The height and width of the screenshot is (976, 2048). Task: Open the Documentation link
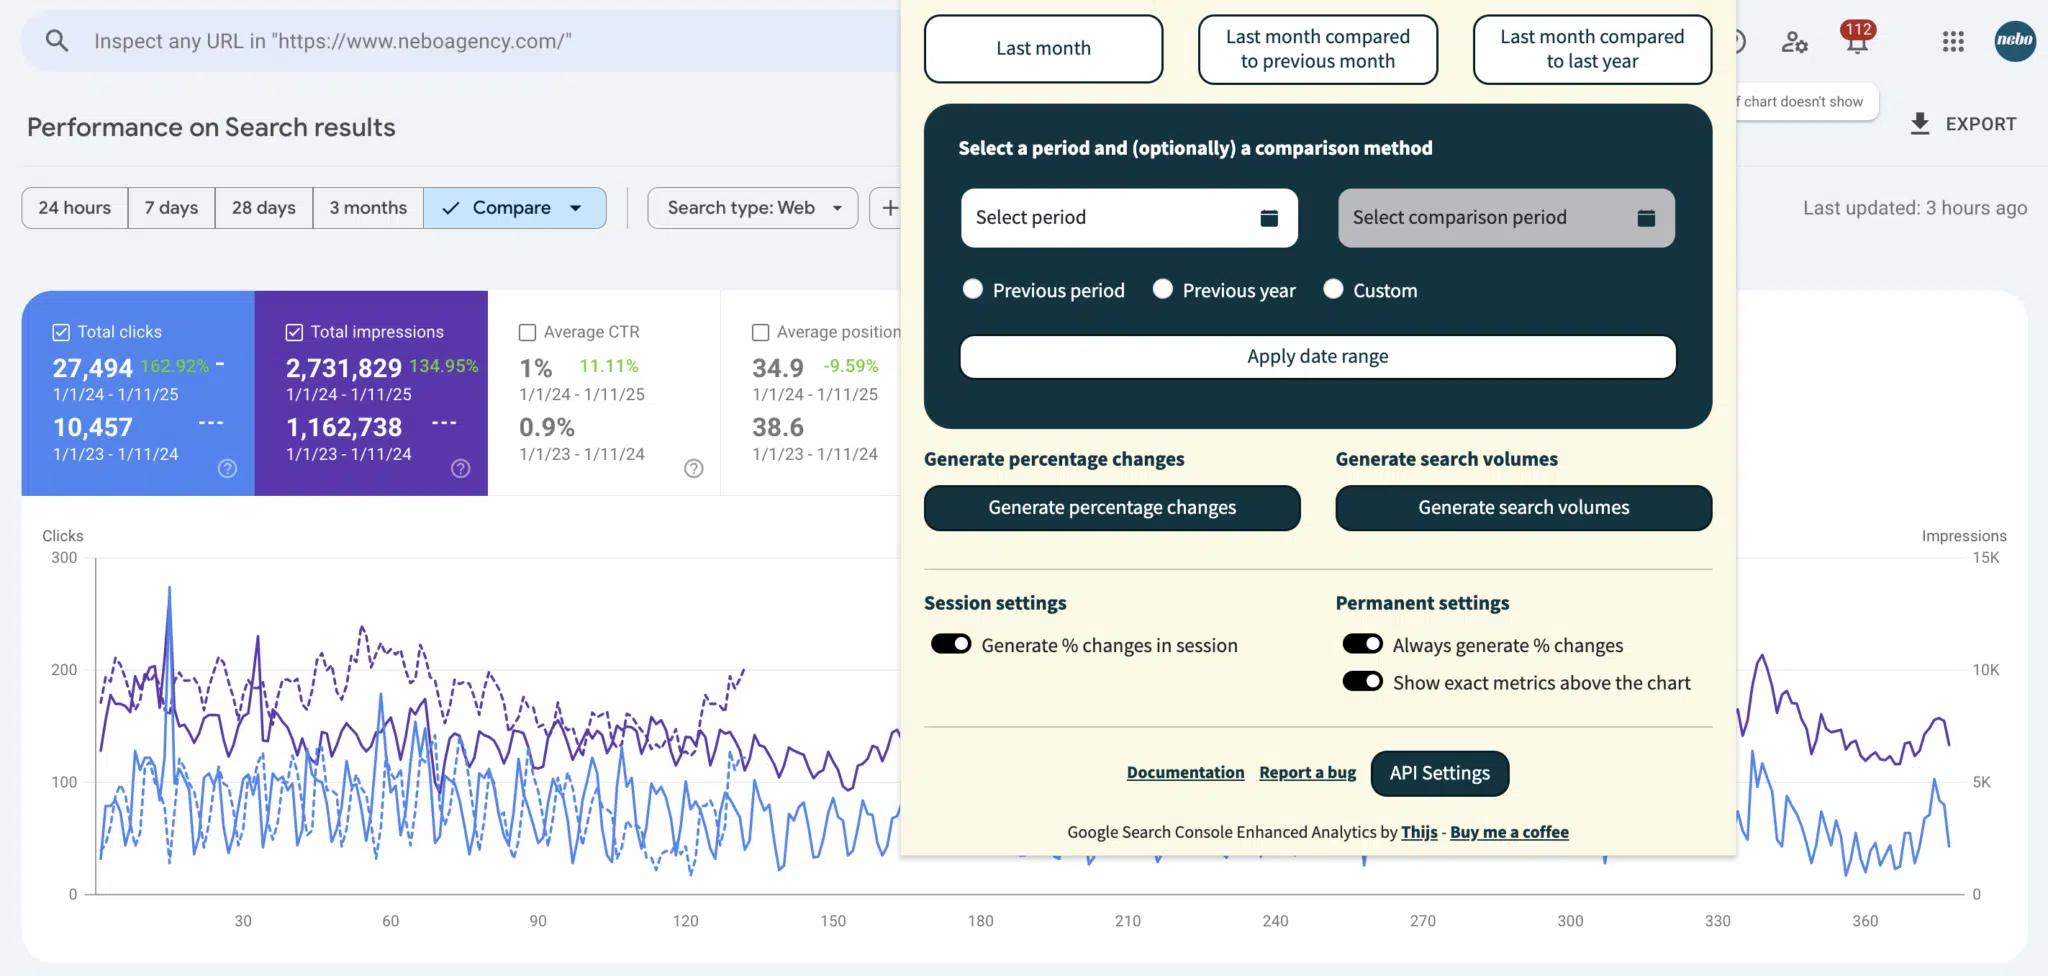coord(1185,773)
